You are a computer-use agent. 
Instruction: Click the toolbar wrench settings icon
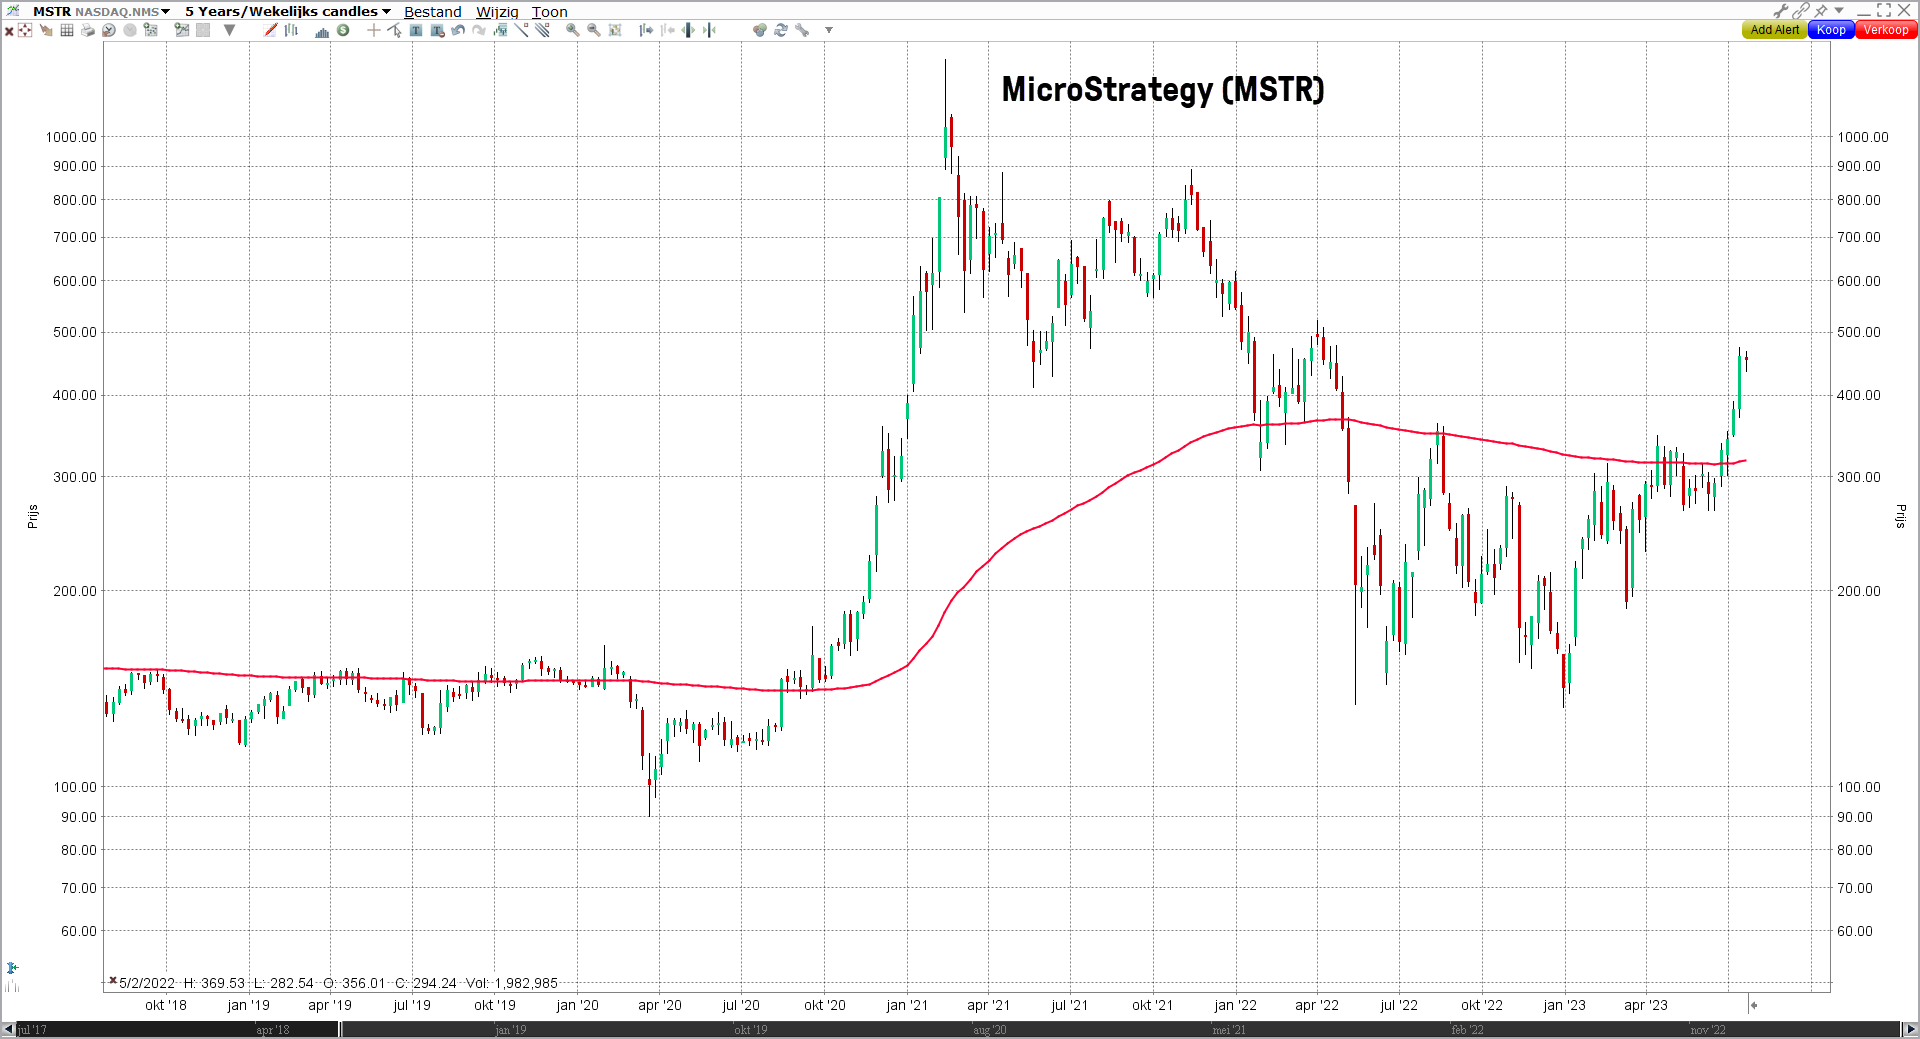(802, 30)
